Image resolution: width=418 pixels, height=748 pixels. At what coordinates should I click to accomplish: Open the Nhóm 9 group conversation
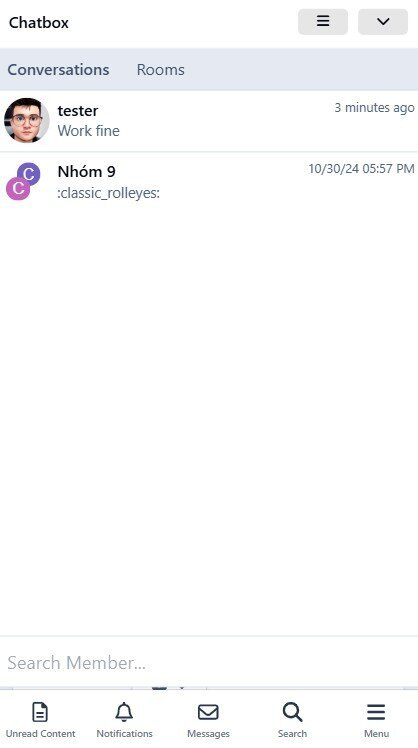[209, 182]
